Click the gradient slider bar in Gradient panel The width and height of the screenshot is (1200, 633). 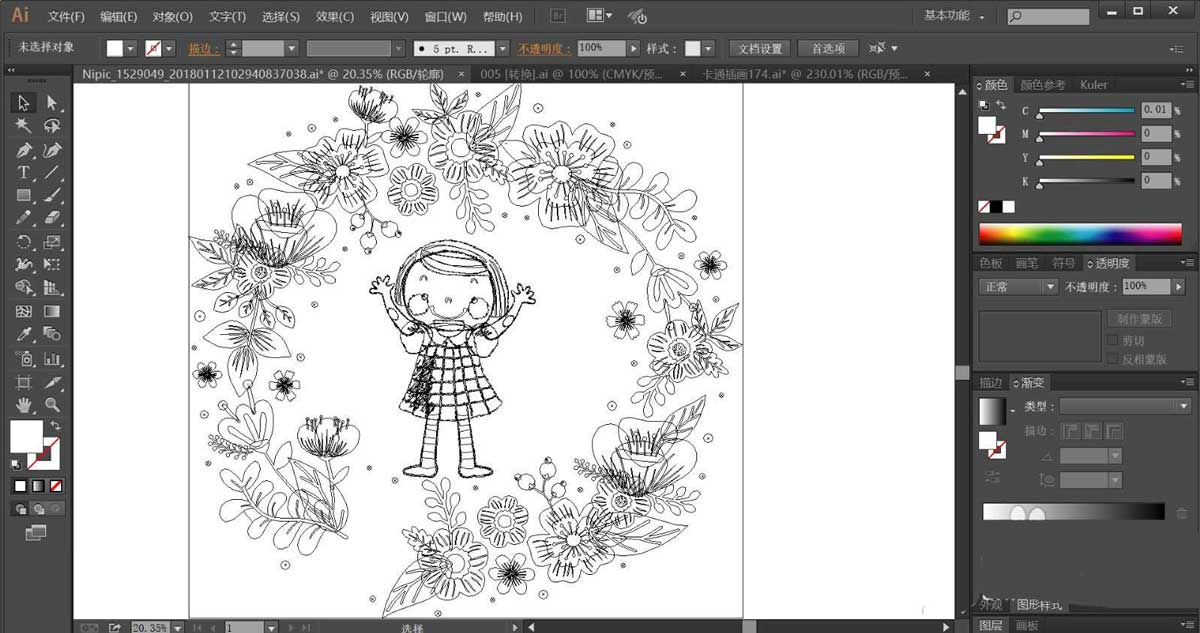click(1073, 512)
